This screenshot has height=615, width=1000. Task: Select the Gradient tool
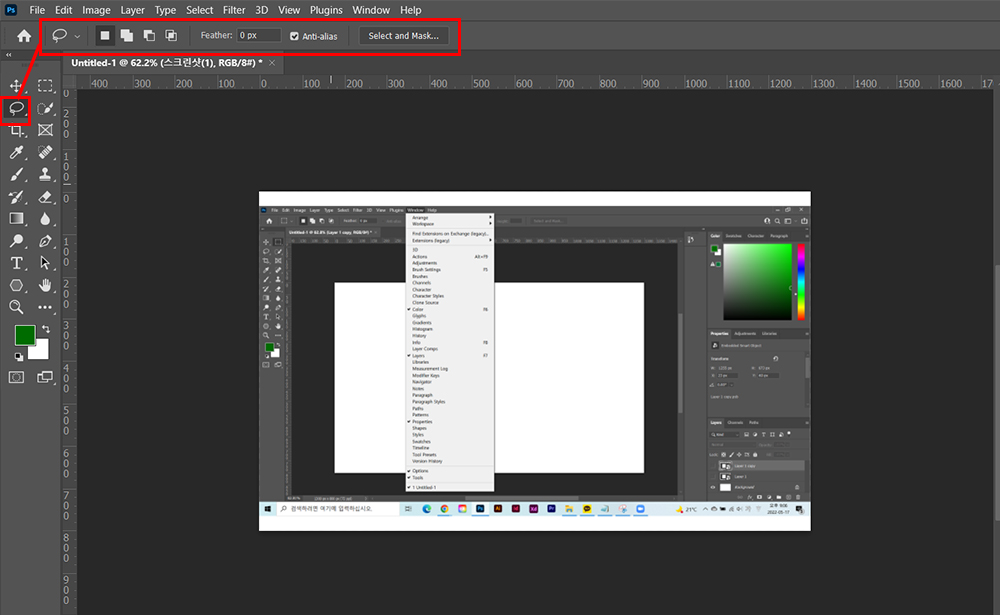coord(16,219)
